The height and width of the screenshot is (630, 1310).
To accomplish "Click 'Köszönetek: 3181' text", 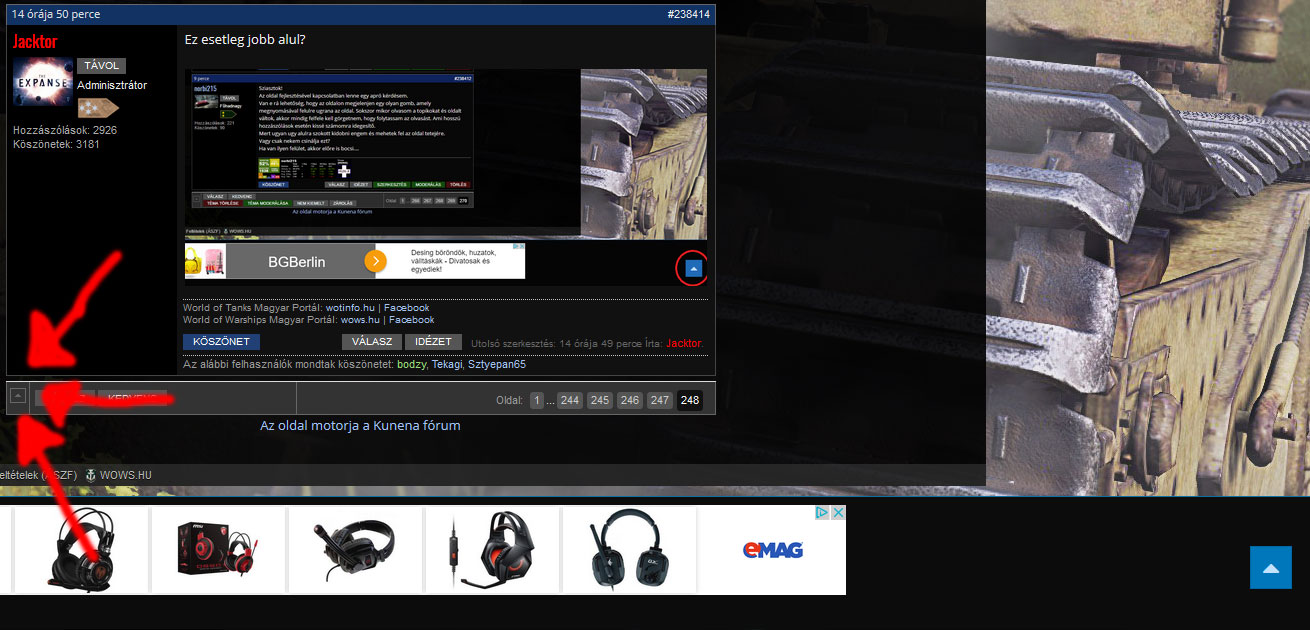I will [x=56, y=144].
